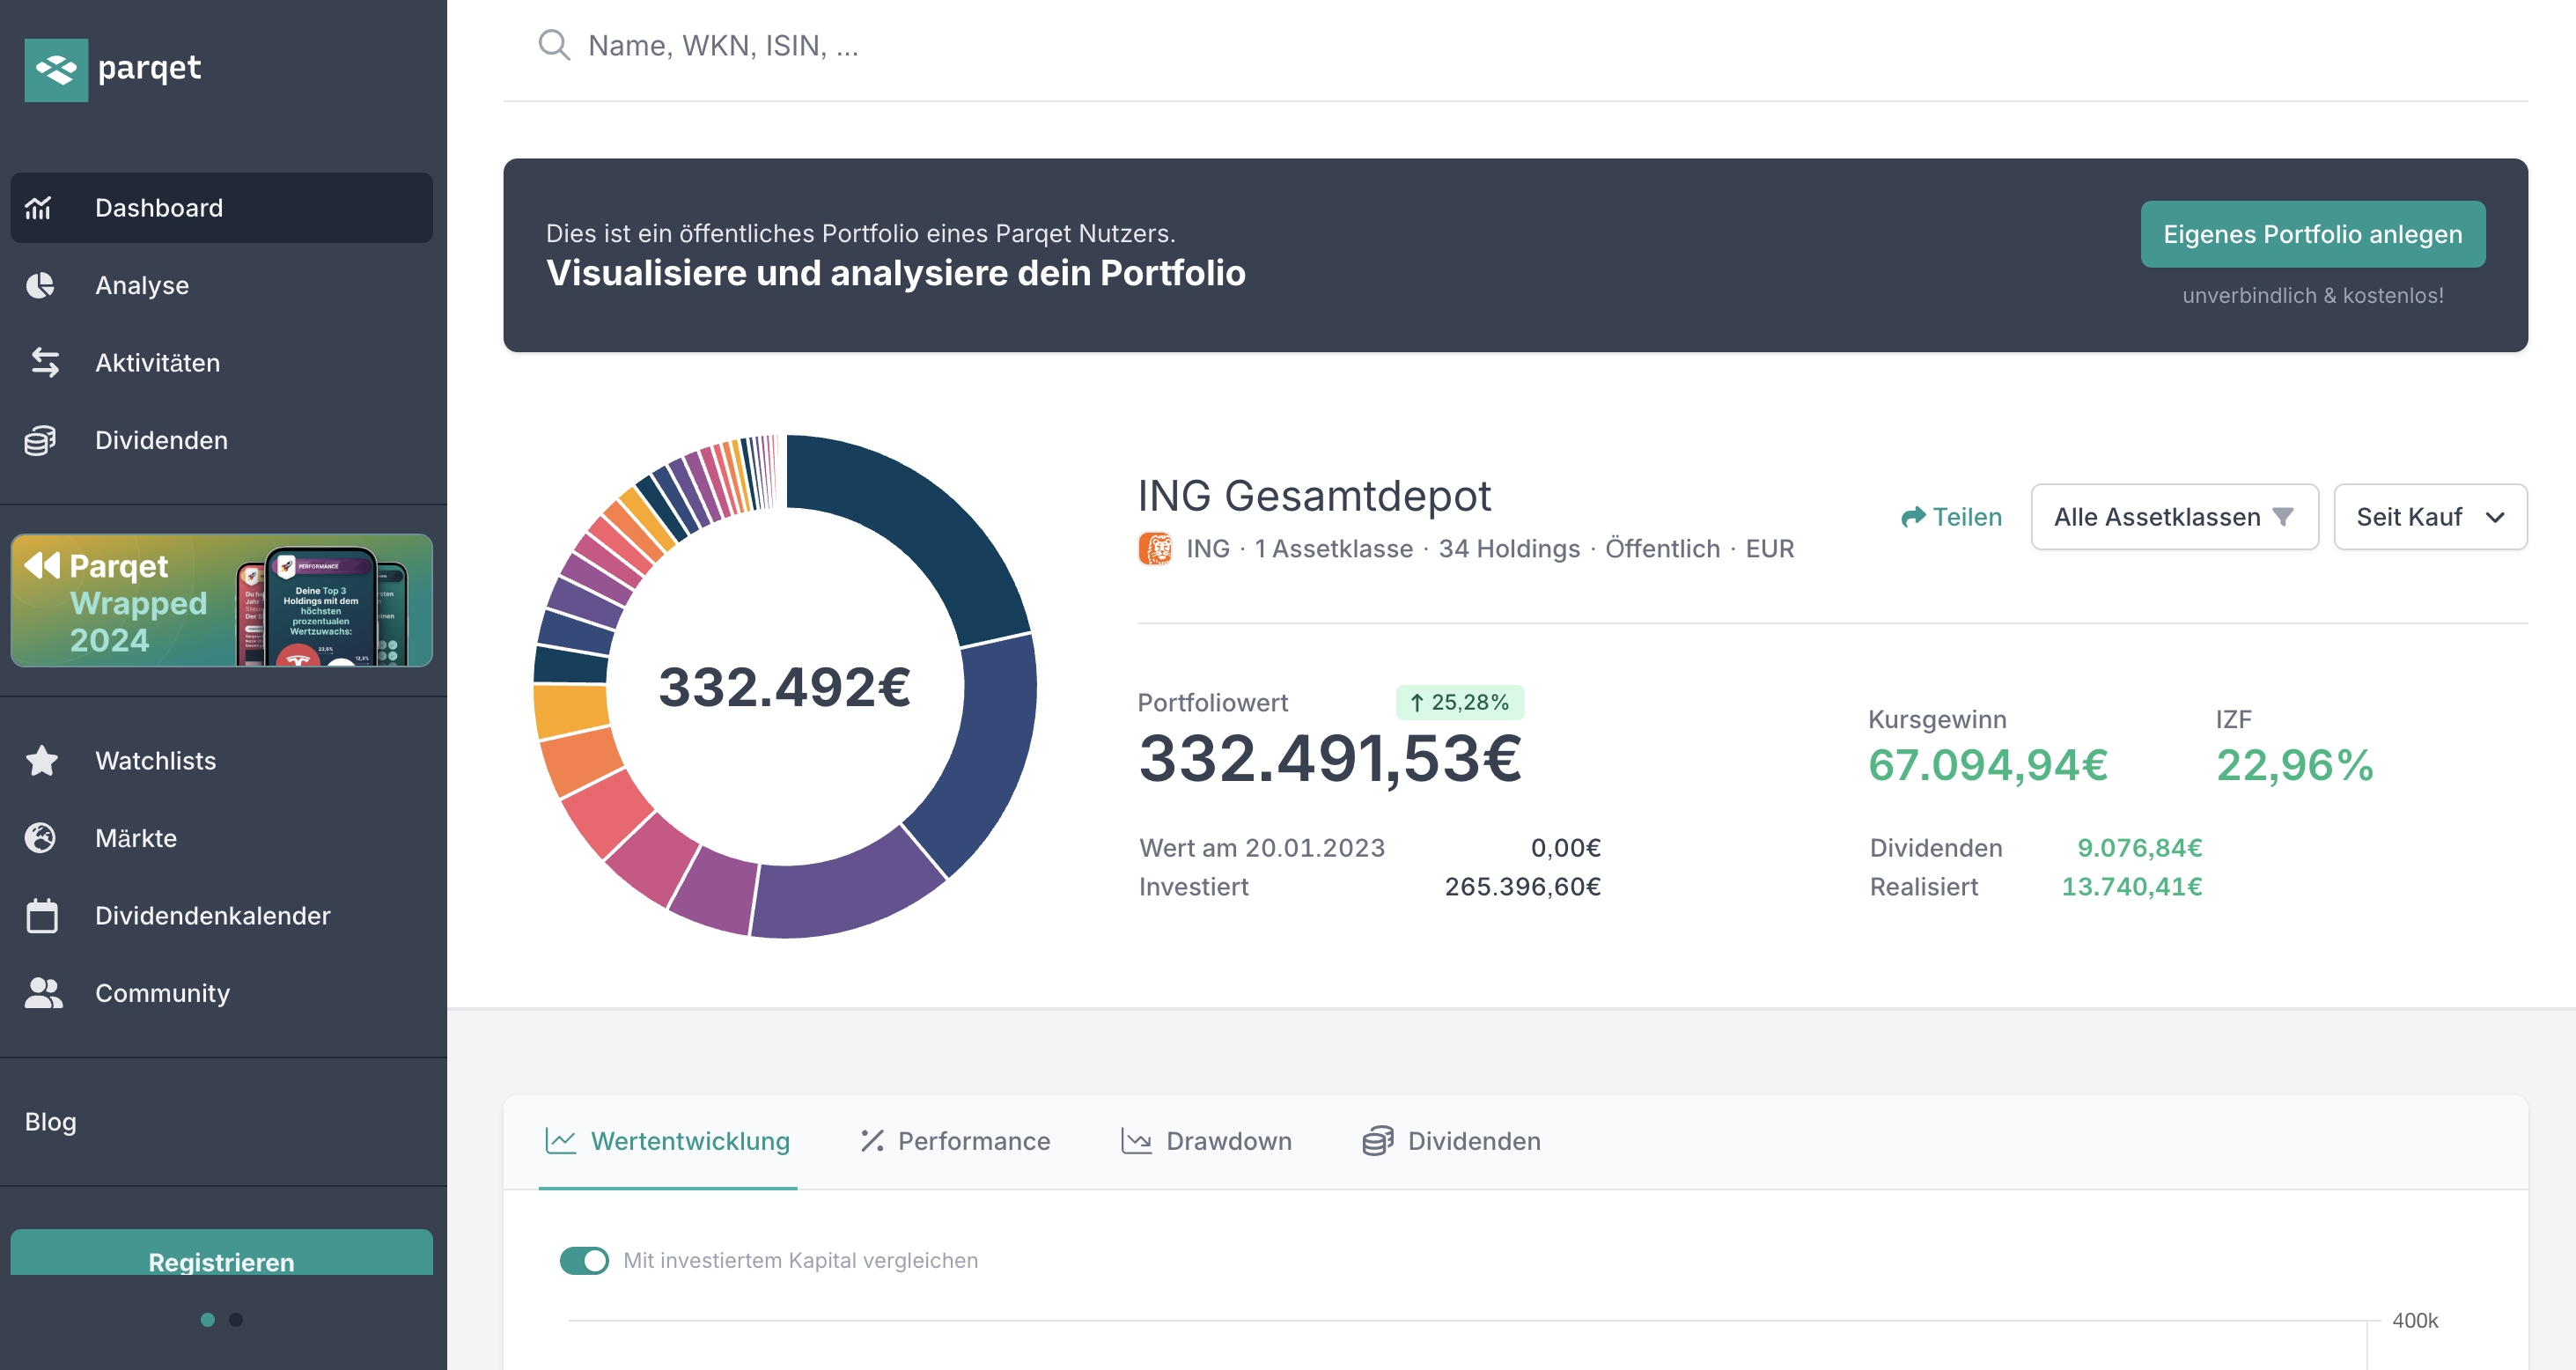Switch to the Wertentwicklung tab
Image resolution: width=2576 pixels, height=1370 pixels.
(668, 1141)
